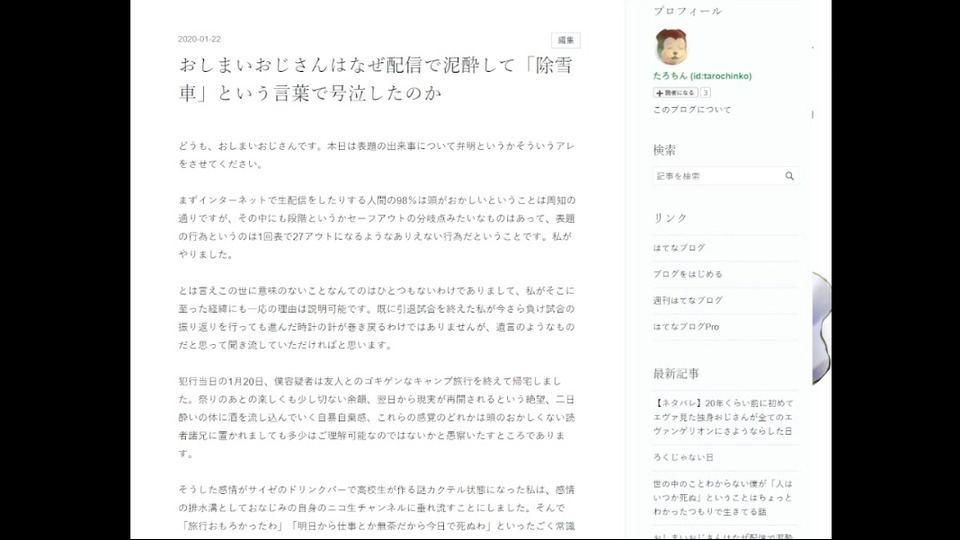Open the ブログをはじめる link

[x=688, y=274]
